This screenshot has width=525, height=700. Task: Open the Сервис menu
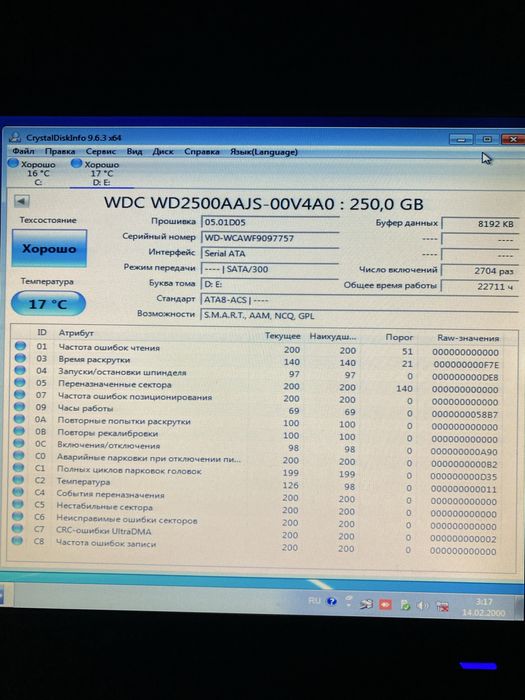pos(101,151)
